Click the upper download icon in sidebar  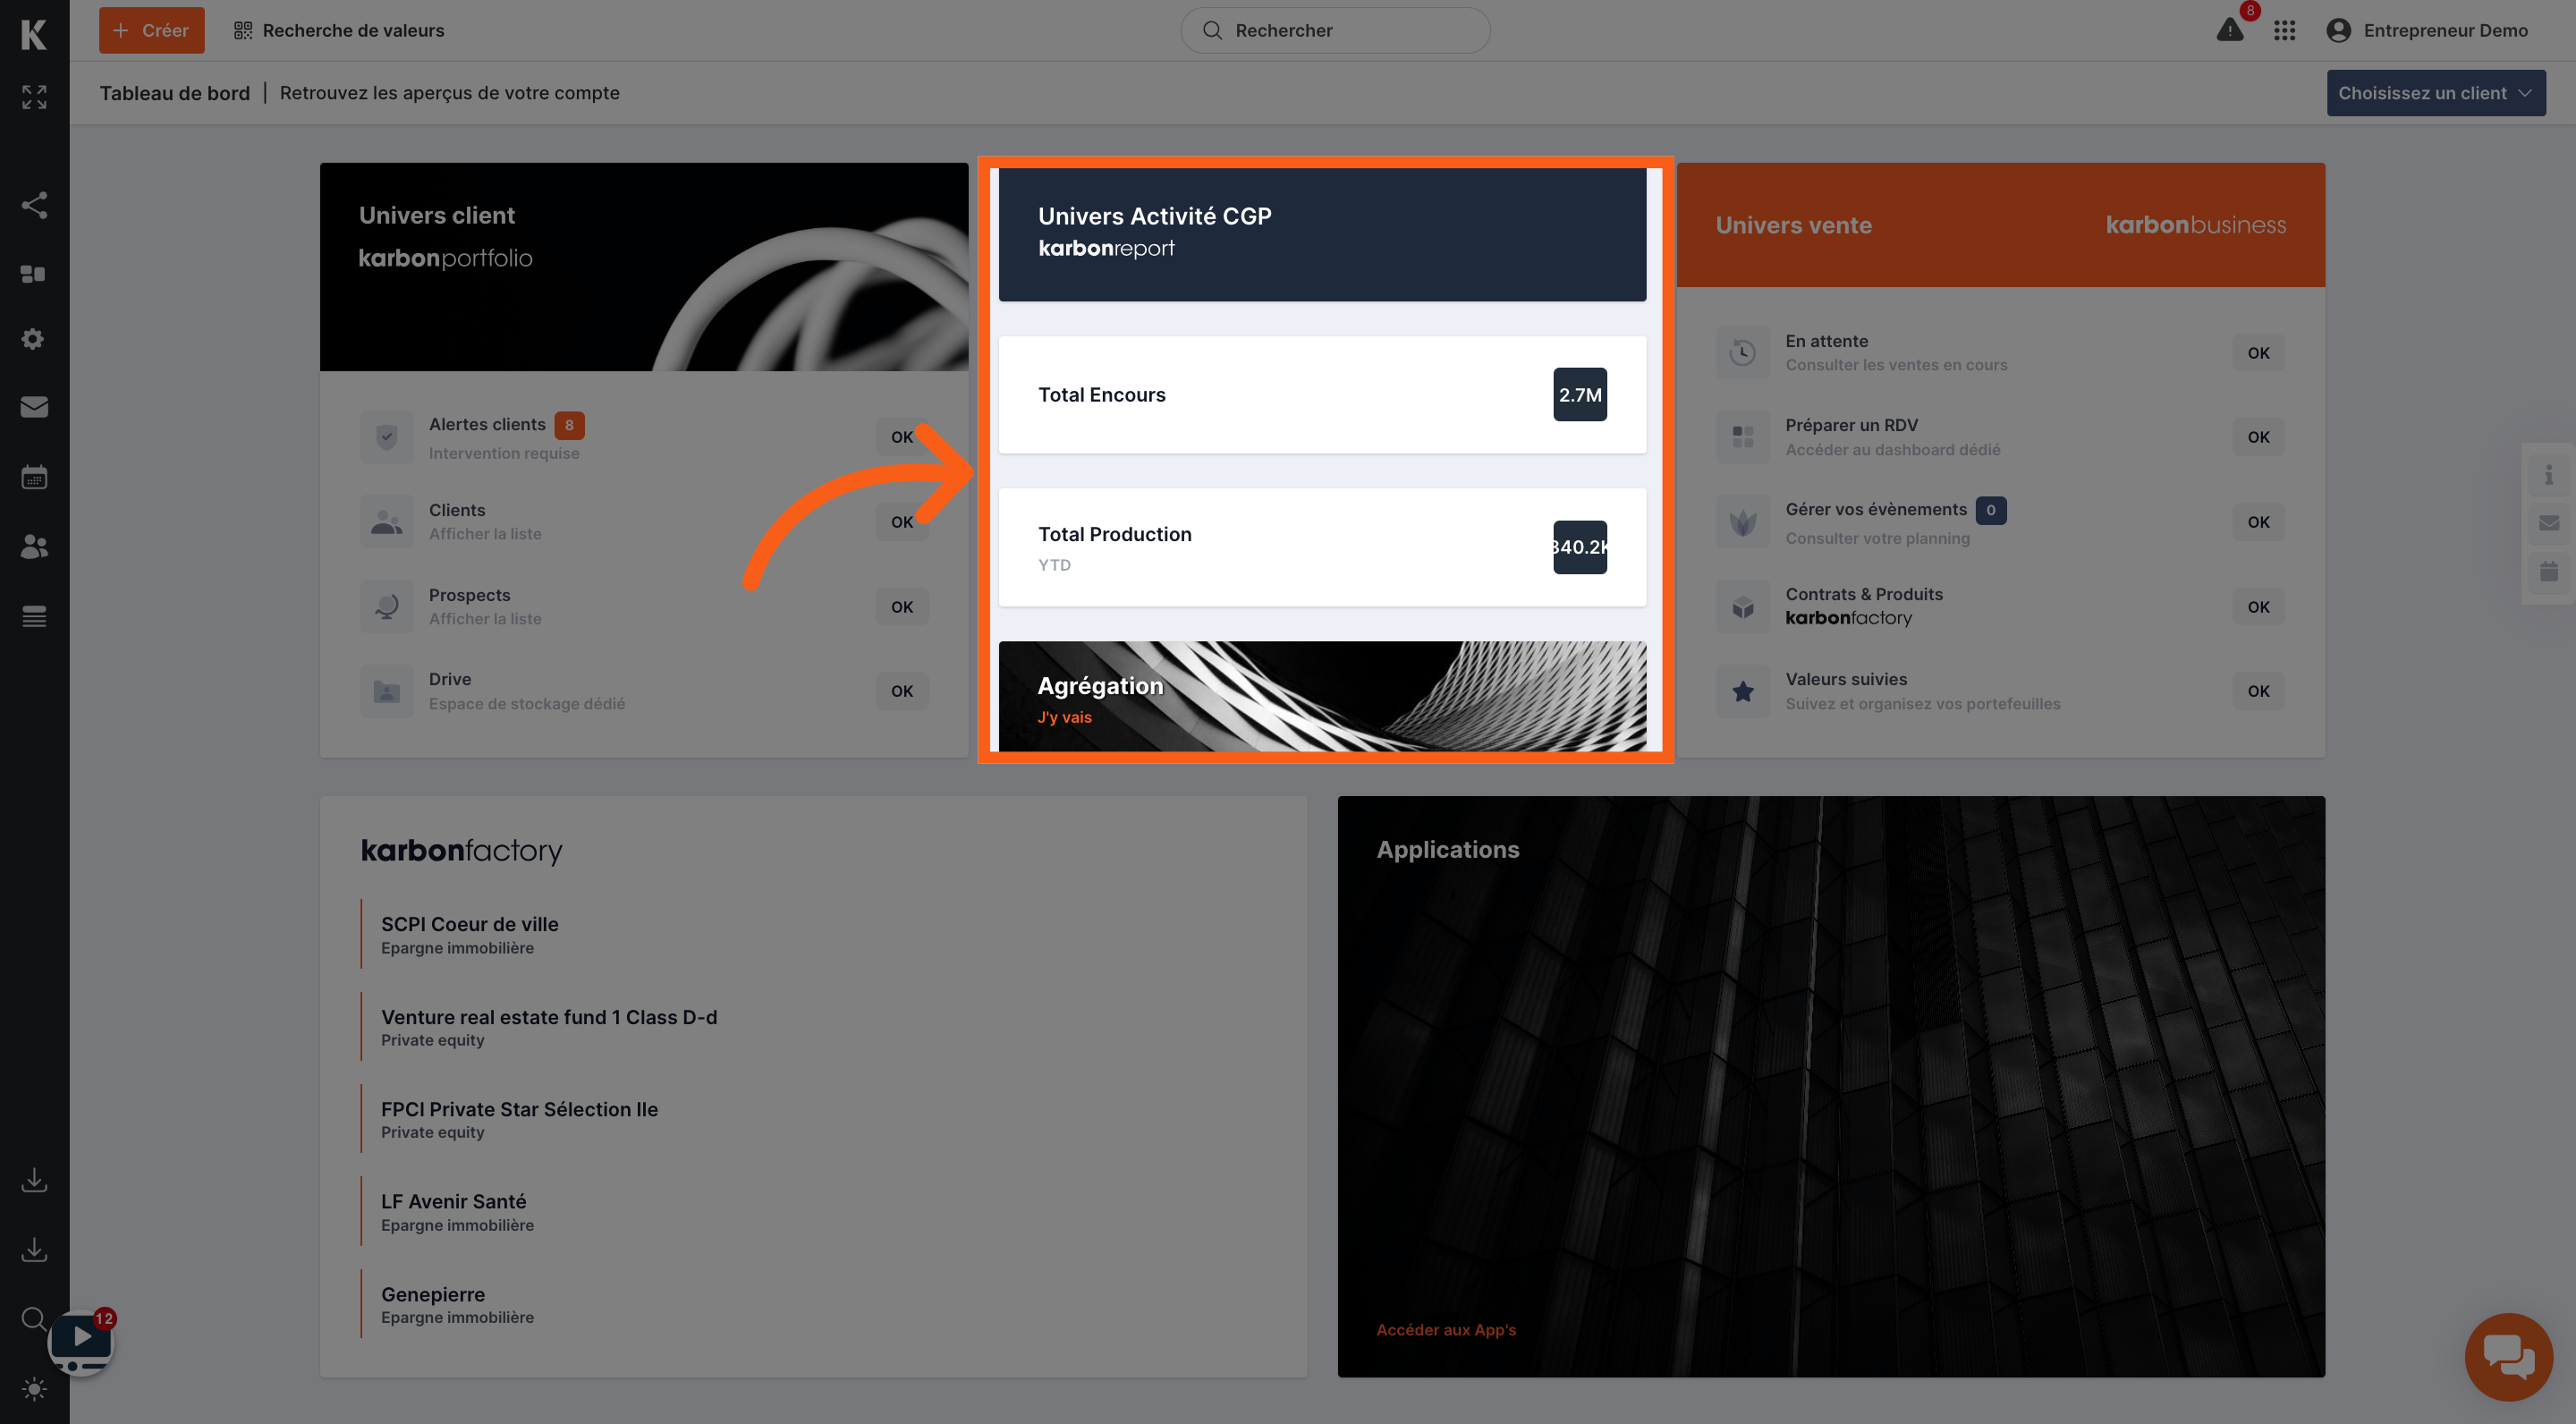tap(34, 1180)
